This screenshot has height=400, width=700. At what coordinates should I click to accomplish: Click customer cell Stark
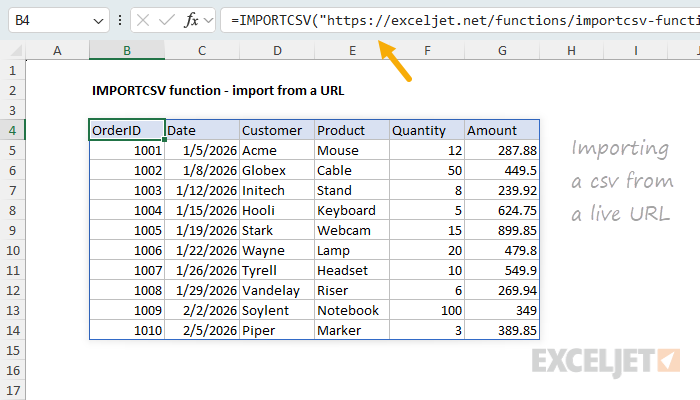(x=277, y=230)
